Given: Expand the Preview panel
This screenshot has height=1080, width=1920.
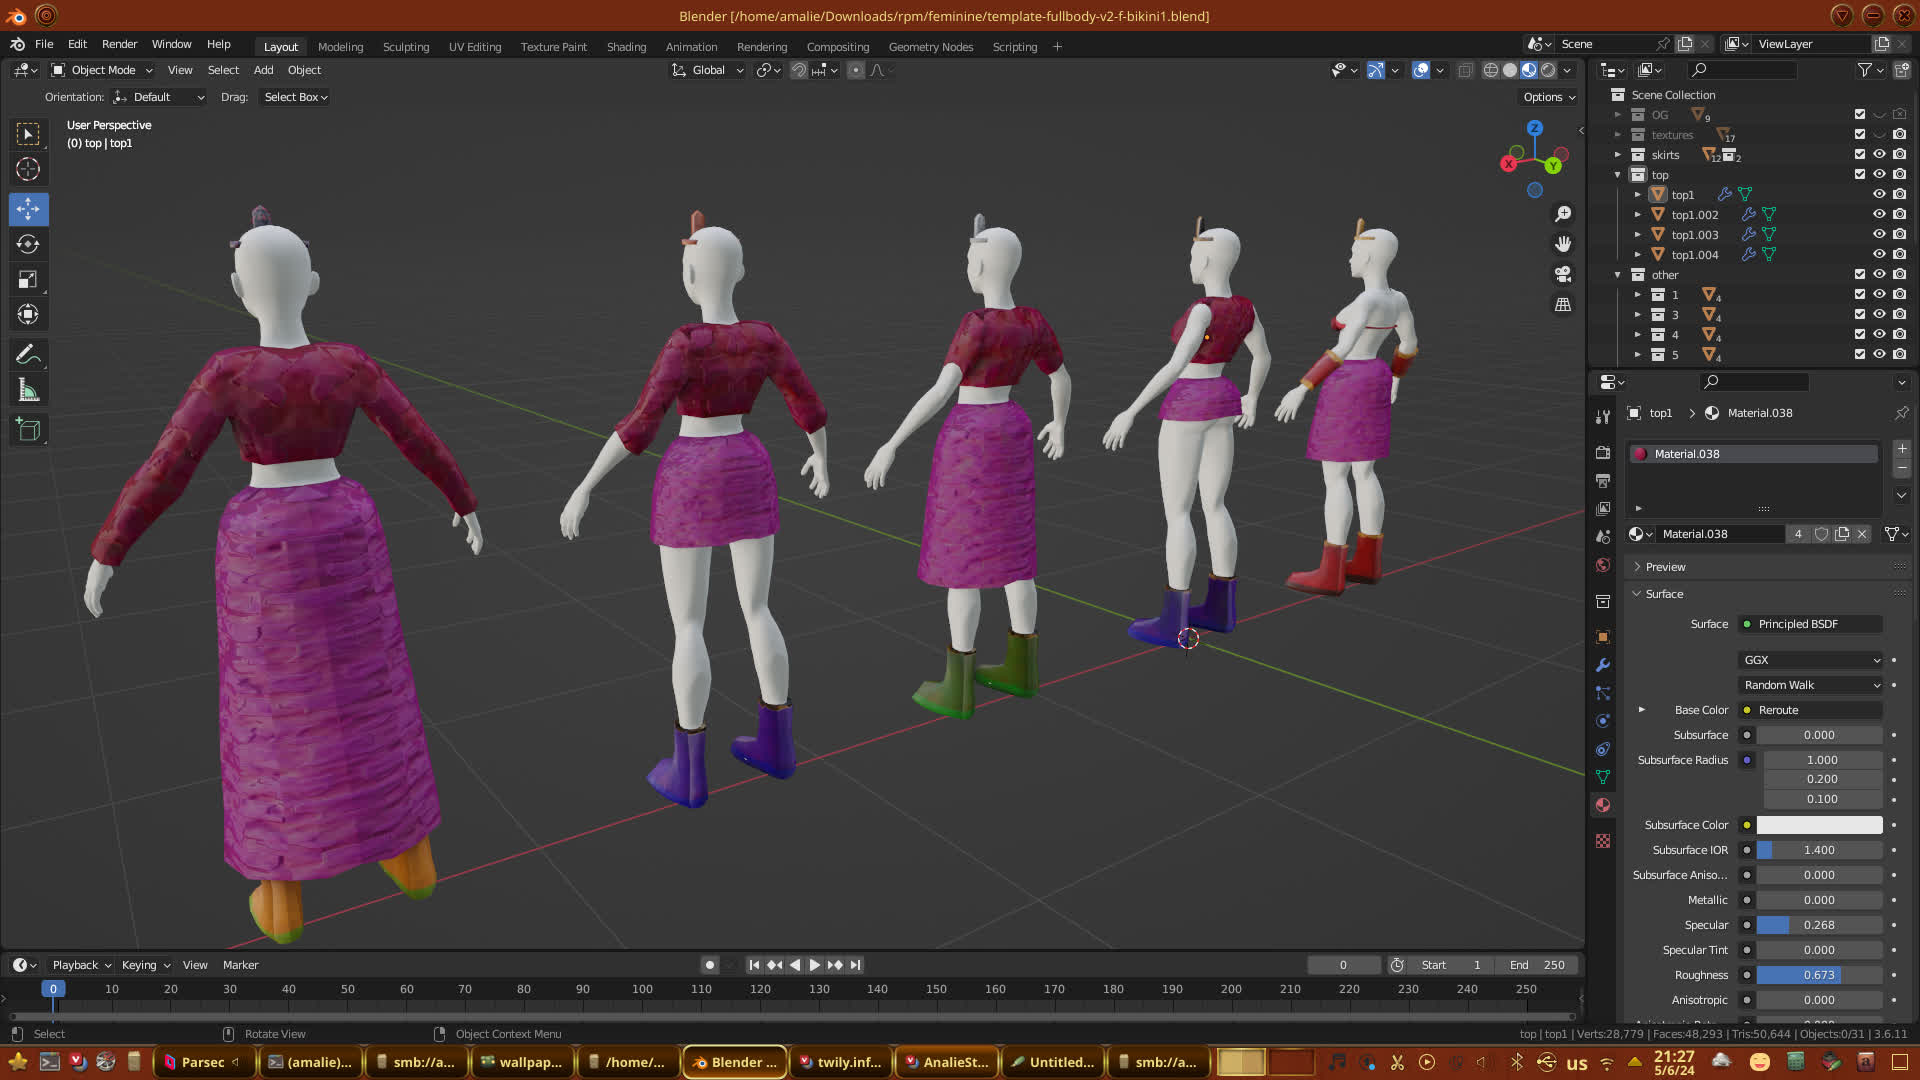Looking at the screenshot, I should point(1665,567).
